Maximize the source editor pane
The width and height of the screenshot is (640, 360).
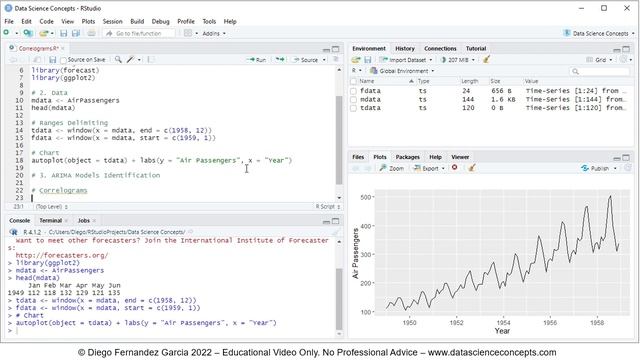(336, 49)
